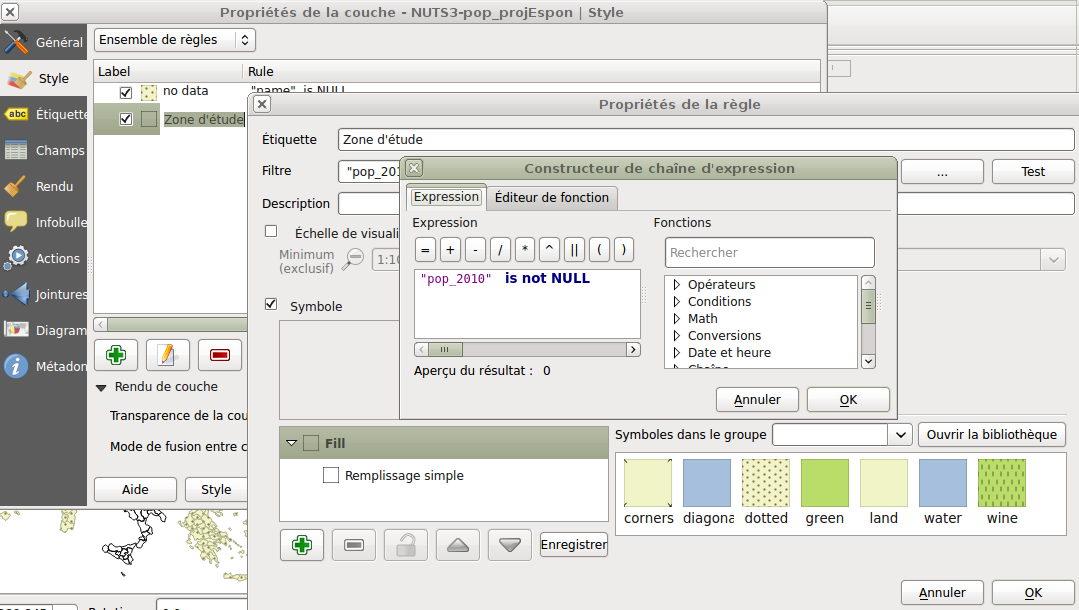Expand the Math function group
The image size is (1079, 610).
pos(676,319)
